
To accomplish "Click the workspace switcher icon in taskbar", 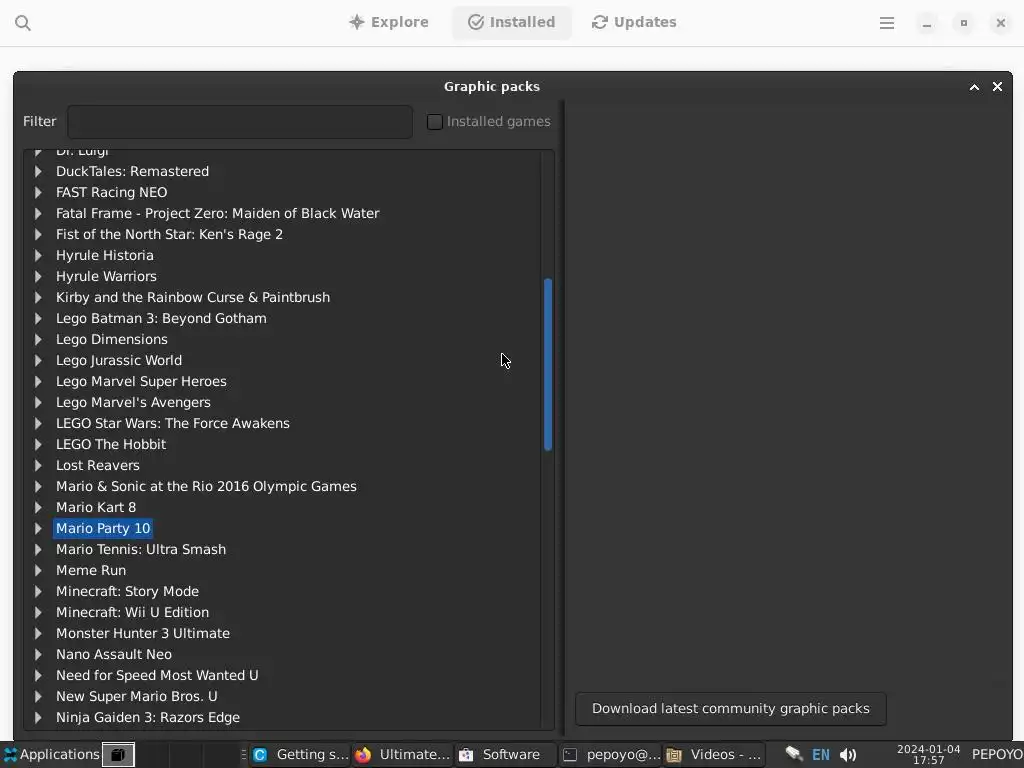I will pos(118,755).
